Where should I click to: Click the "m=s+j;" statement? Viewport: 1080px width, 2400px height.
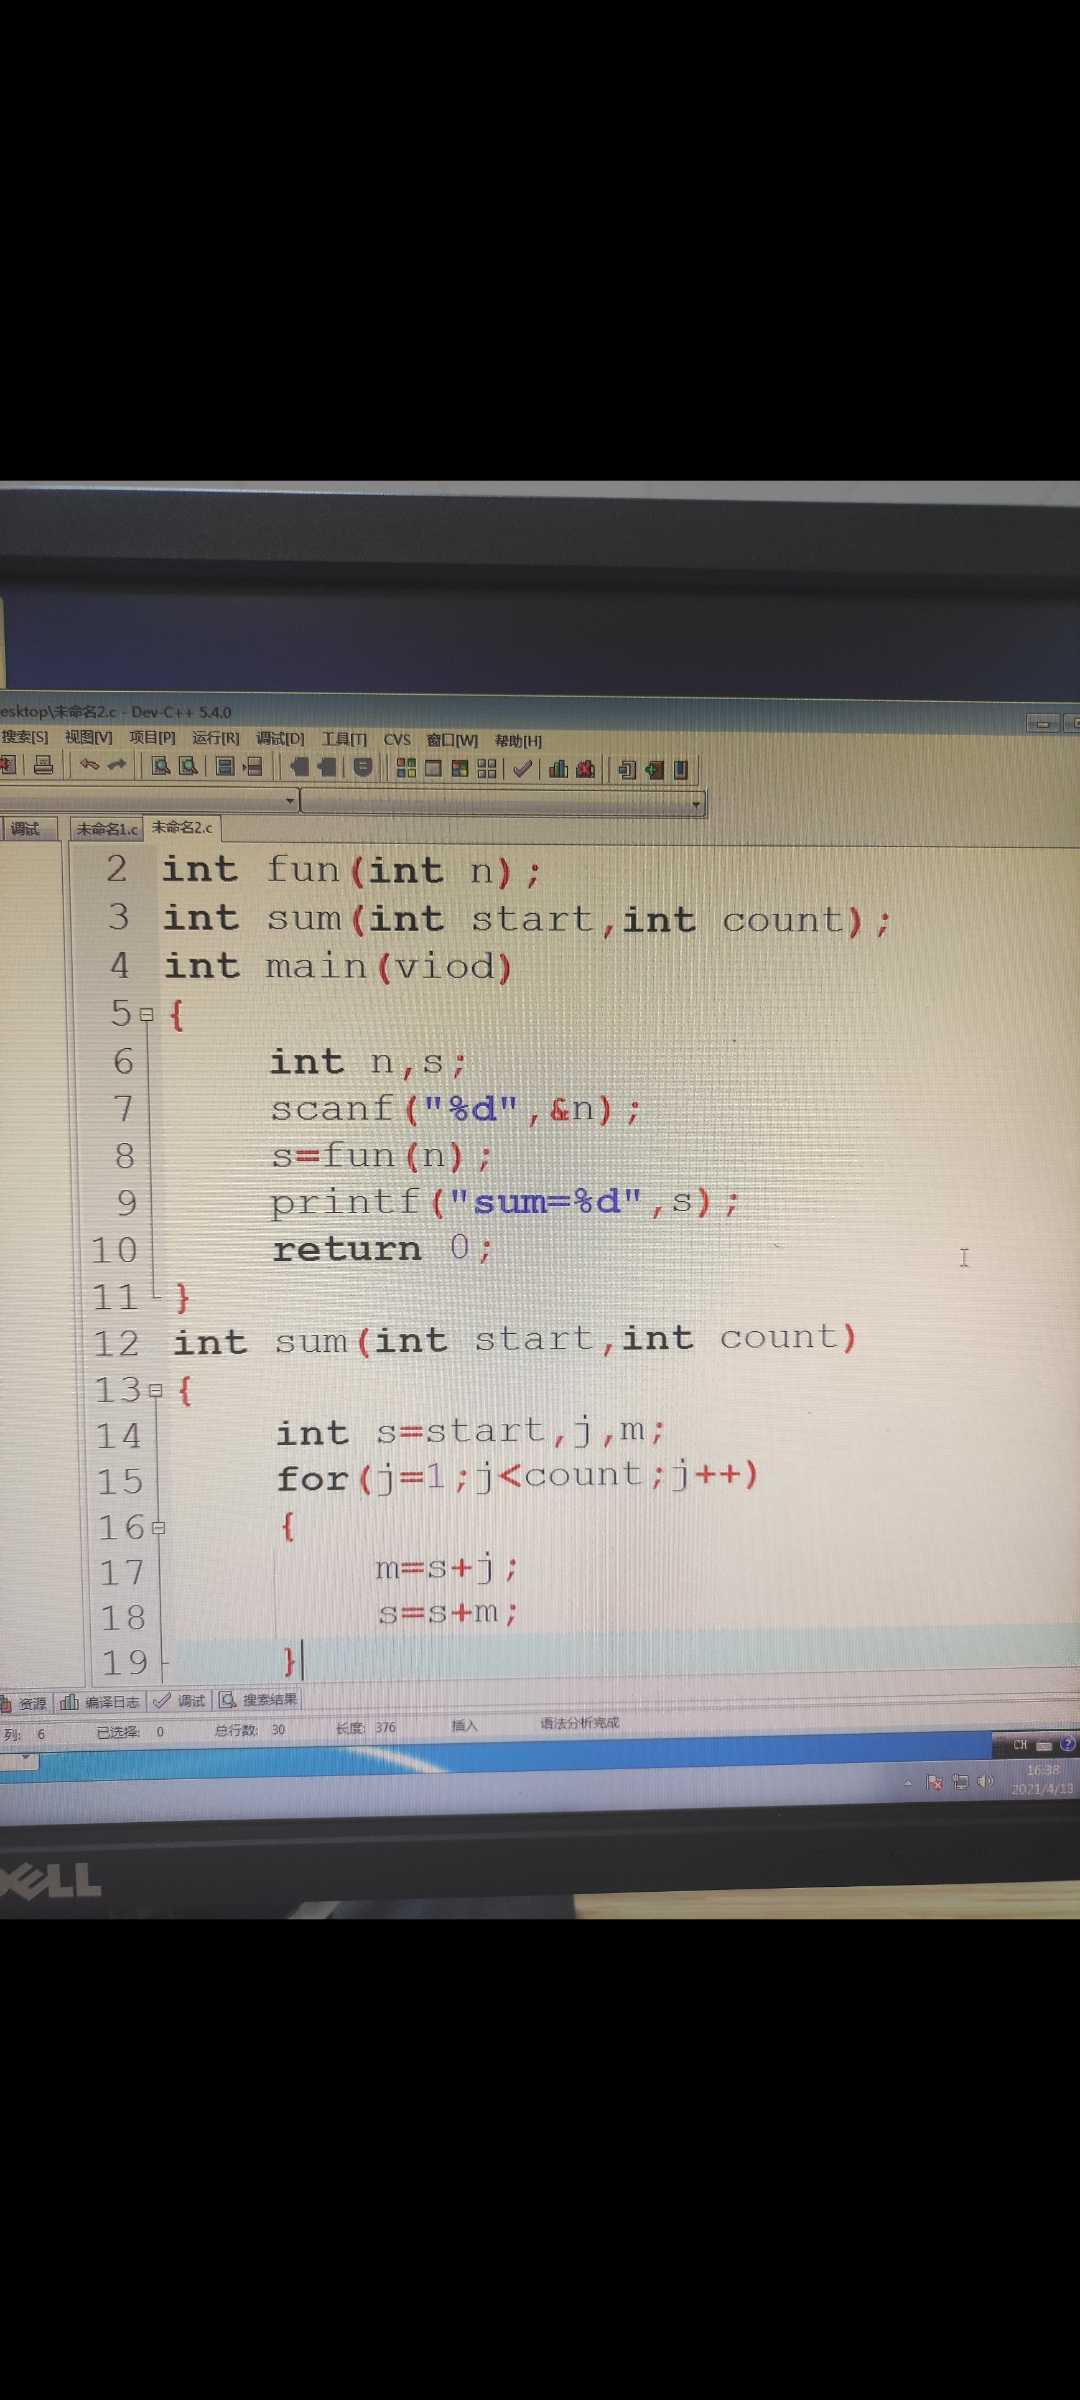(x=447, y=1568)
